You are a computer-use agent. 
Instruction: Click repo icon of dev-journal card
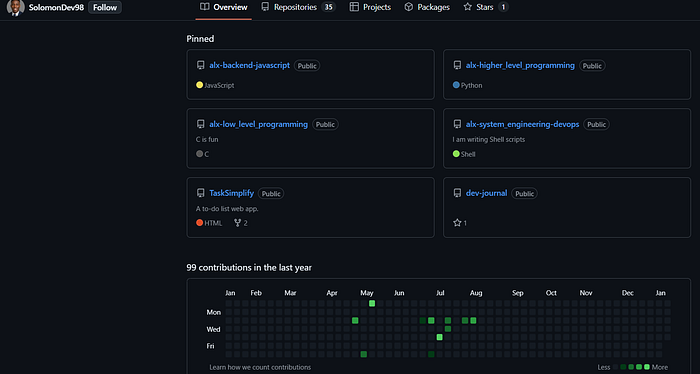457,193
